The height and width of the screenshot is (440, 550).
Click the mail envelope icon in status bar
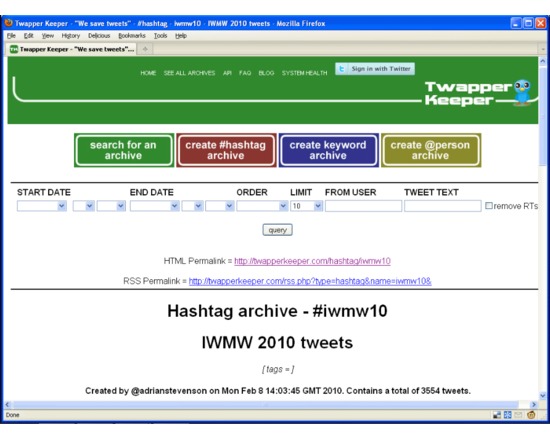point(518,415)
